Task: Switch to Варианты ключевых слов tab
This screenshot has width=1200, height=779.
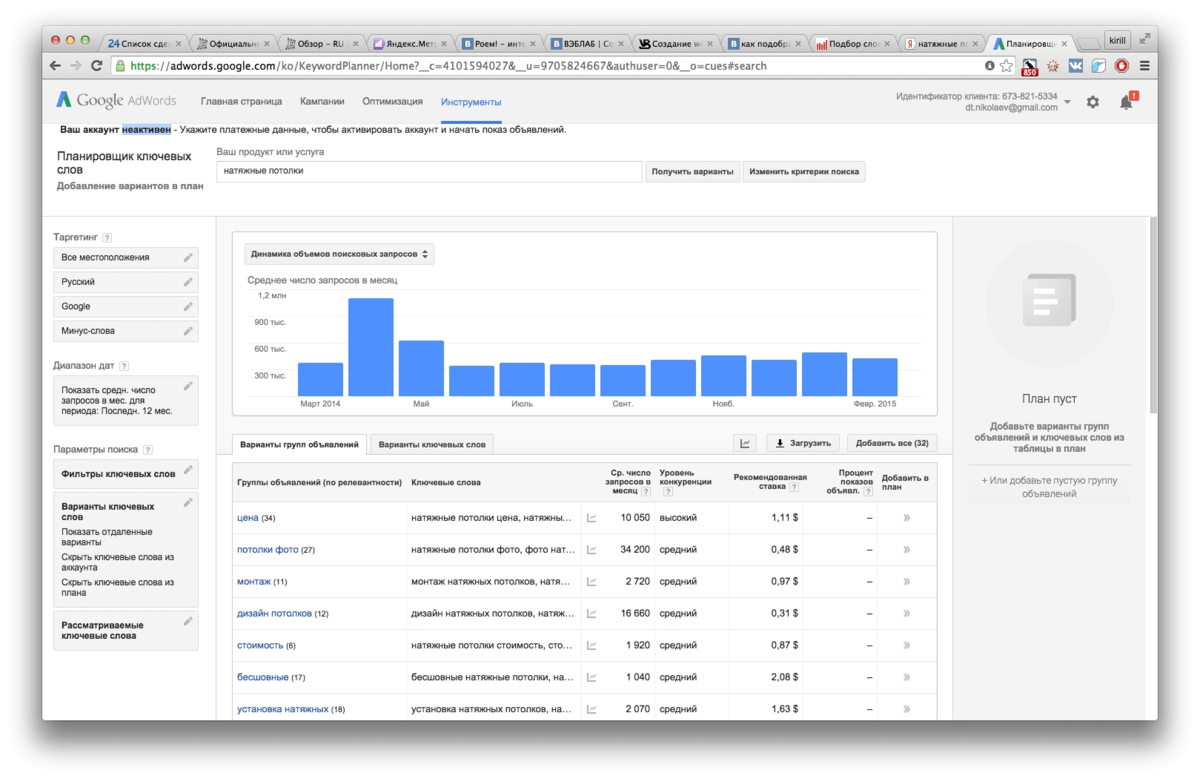Action: 432,444
